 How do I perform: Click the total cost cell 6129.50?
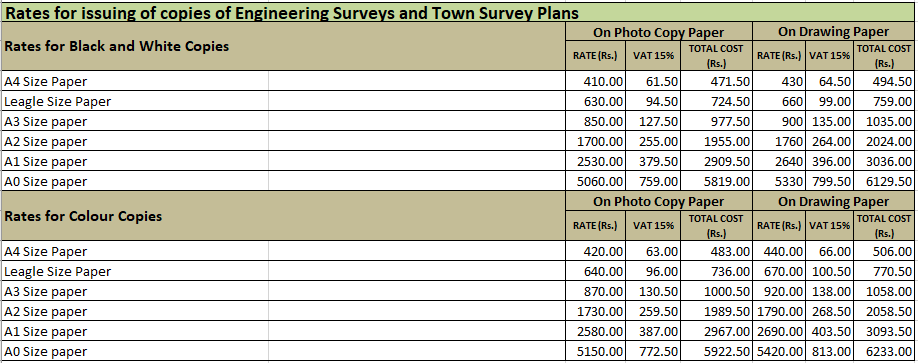tap(884, 181)
